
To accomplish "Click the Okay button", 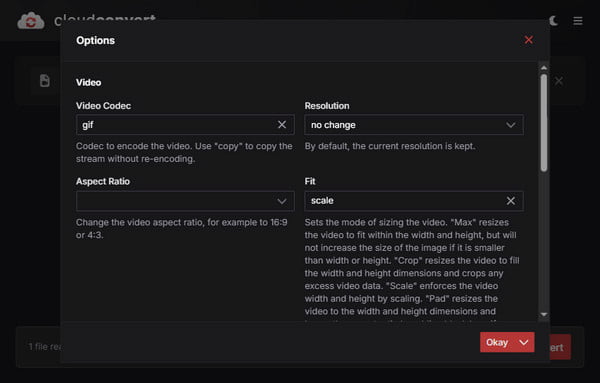I will (x=497, y=342).
